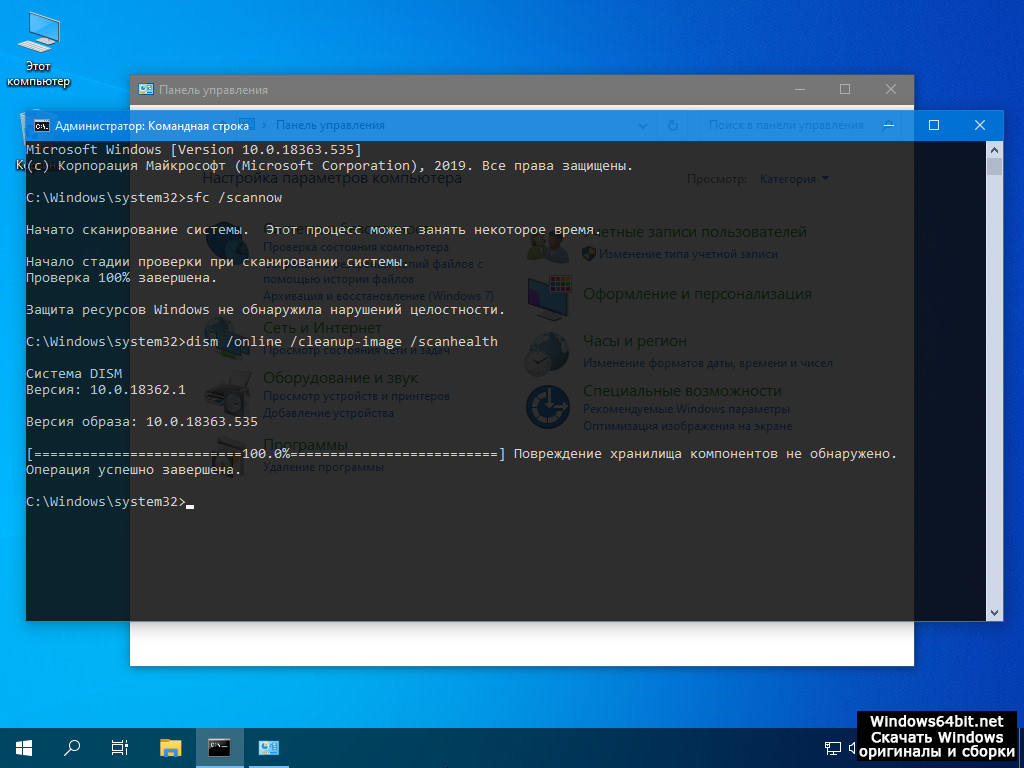Open the Command Prompt title bar system icon

pyautogui.click(x=41, y=126)
